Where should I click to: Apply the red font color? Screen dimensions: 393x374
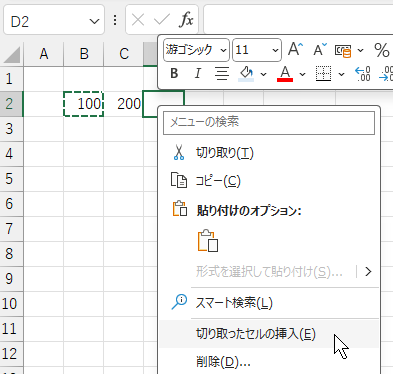(285, 74)
